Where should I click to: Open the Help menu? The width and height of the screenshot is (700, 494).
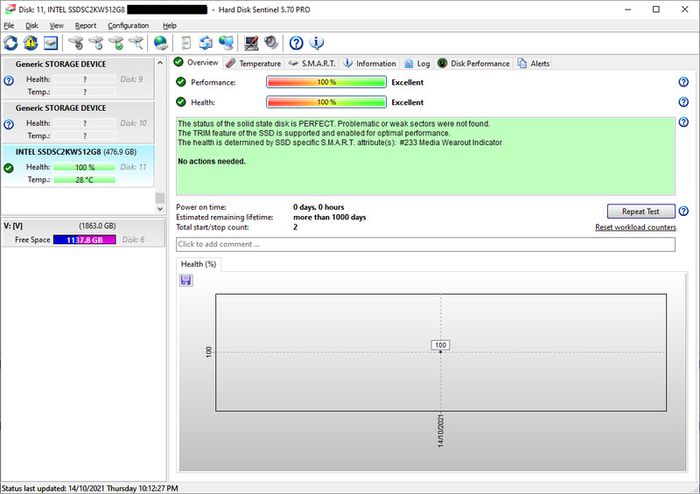pos(169,25)
